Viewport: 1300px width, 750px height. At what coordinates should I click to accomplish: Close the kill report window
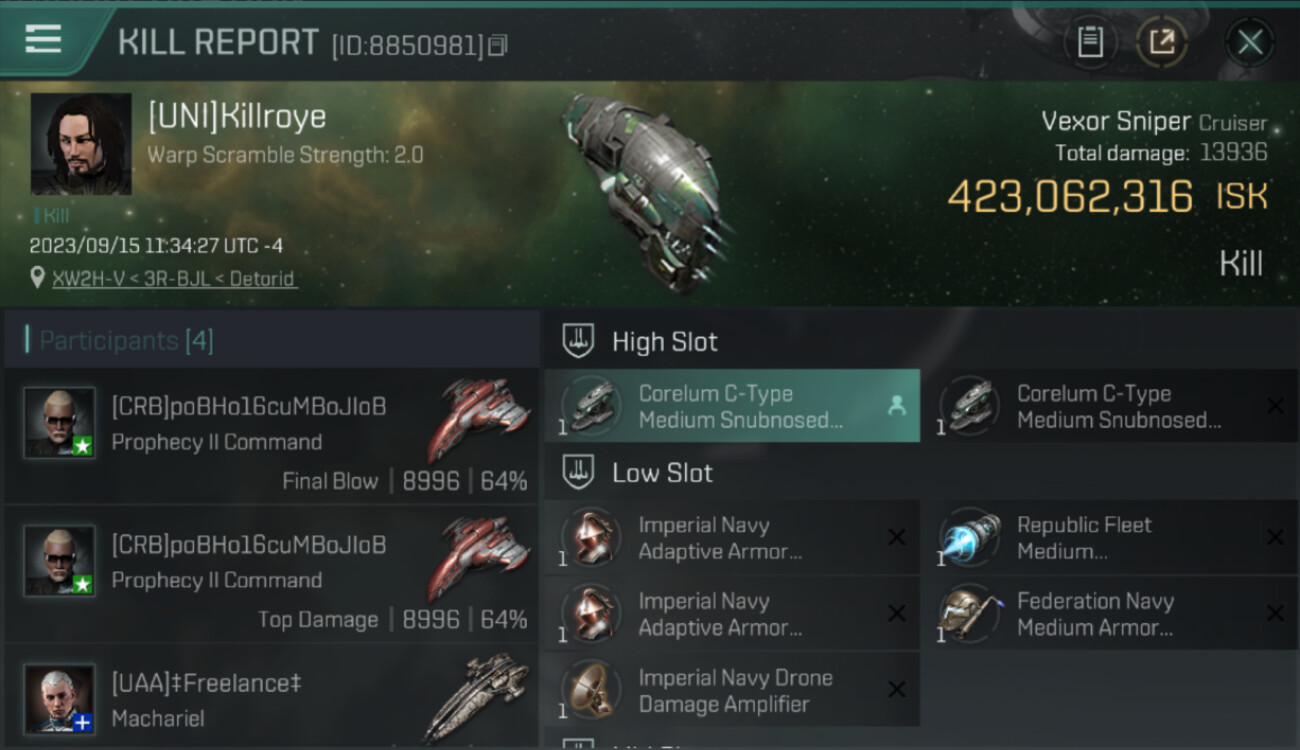[x=1250, y=42]
